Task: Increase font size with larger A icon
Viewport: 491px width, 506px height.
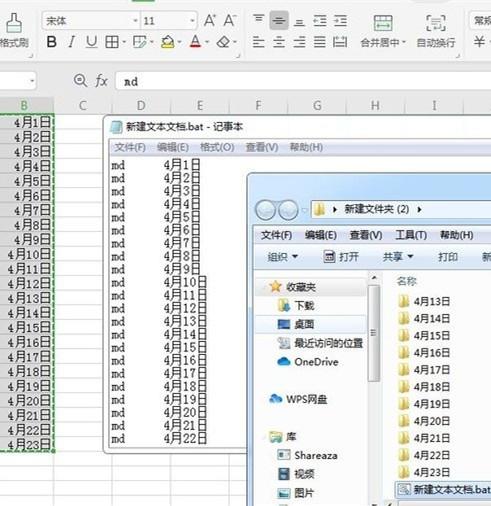Action: [x=210, y=21]
